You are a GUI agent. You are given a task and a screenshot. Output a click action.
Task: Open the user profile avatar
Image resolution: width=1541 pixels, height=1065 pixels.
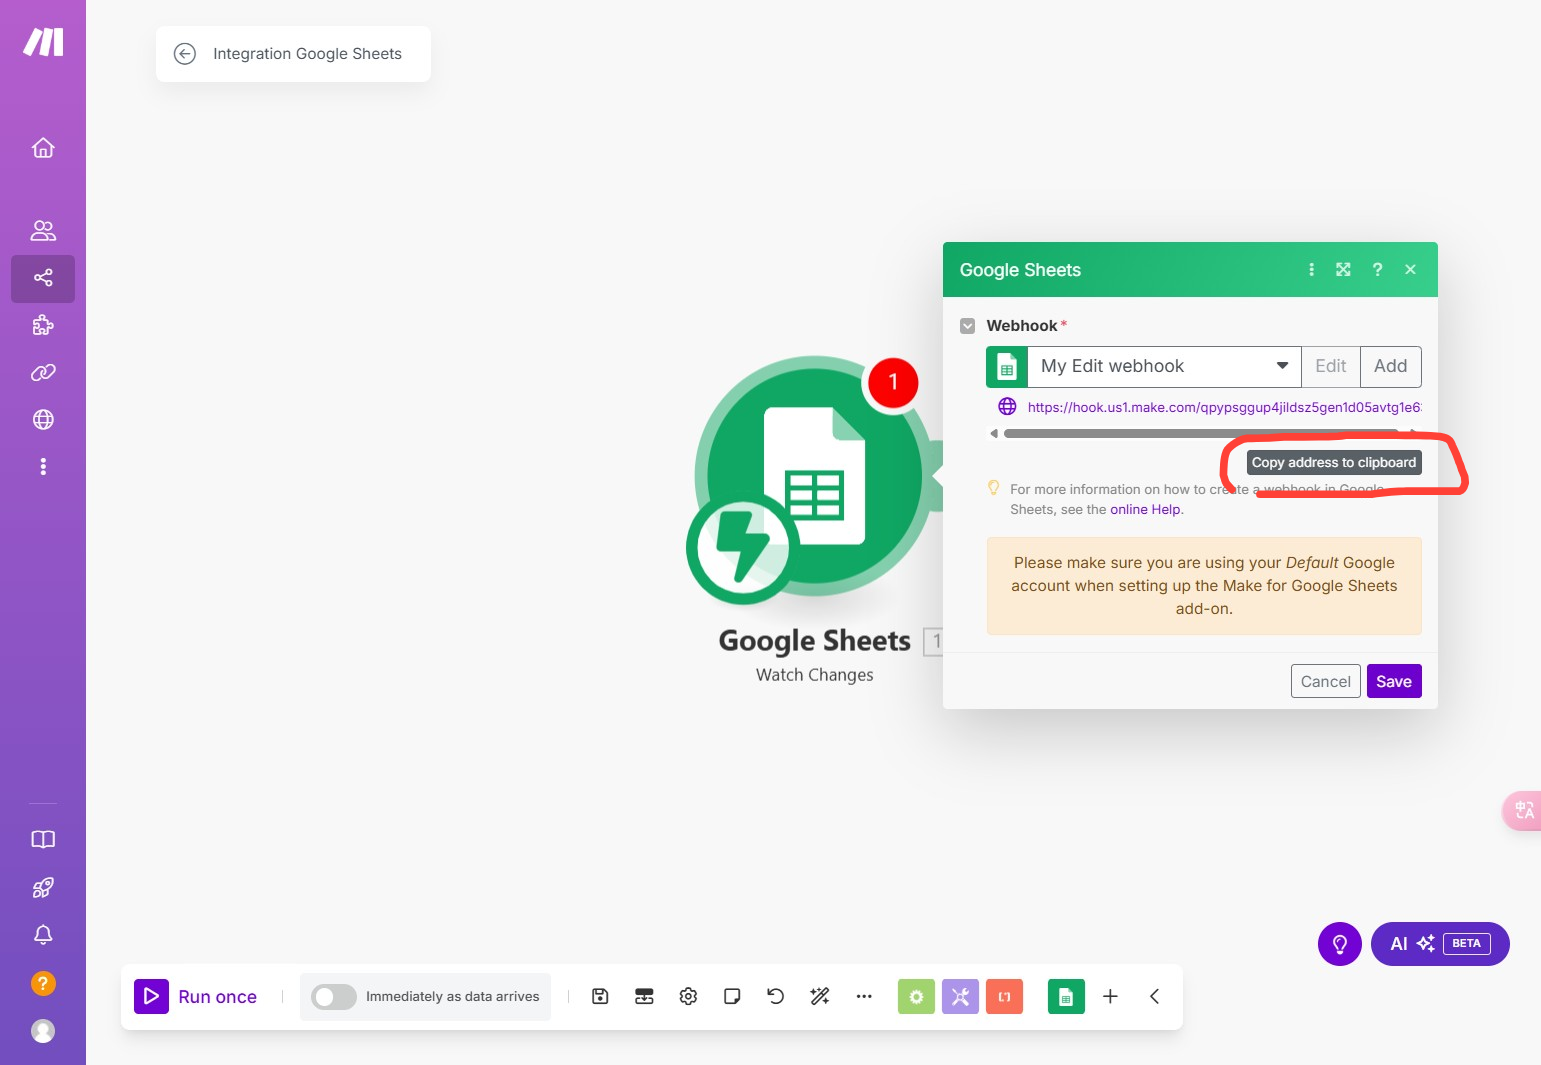pyautogui.click(x=43, y=1031)
